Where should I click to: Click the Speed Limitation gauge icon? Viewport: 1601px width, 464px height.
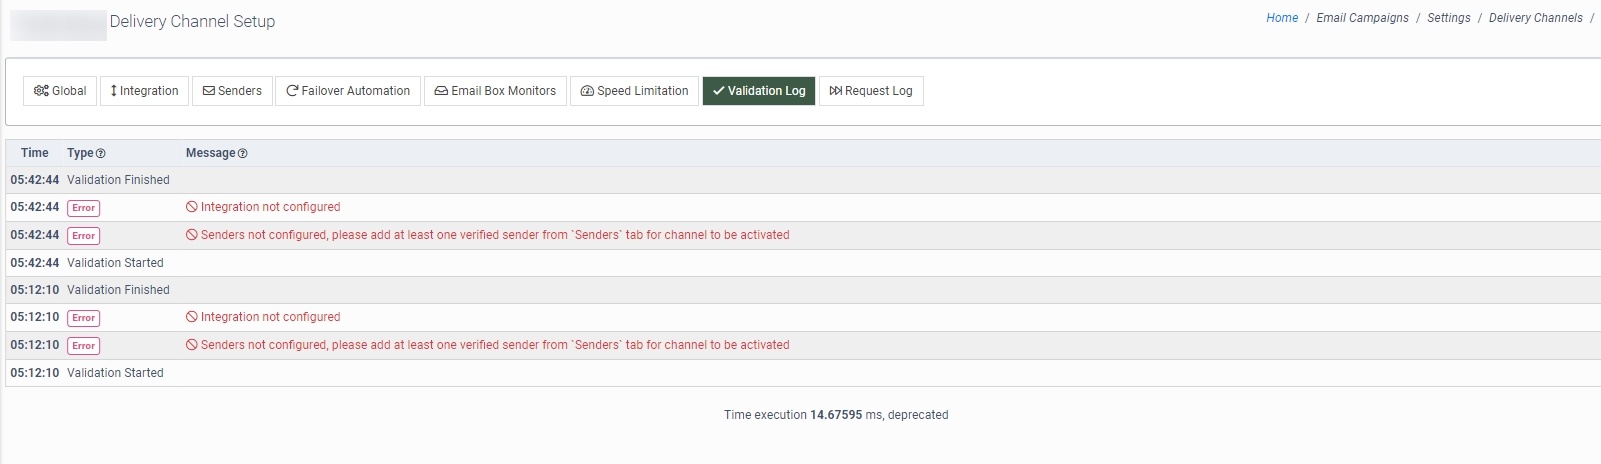click(x=587, y=91)
